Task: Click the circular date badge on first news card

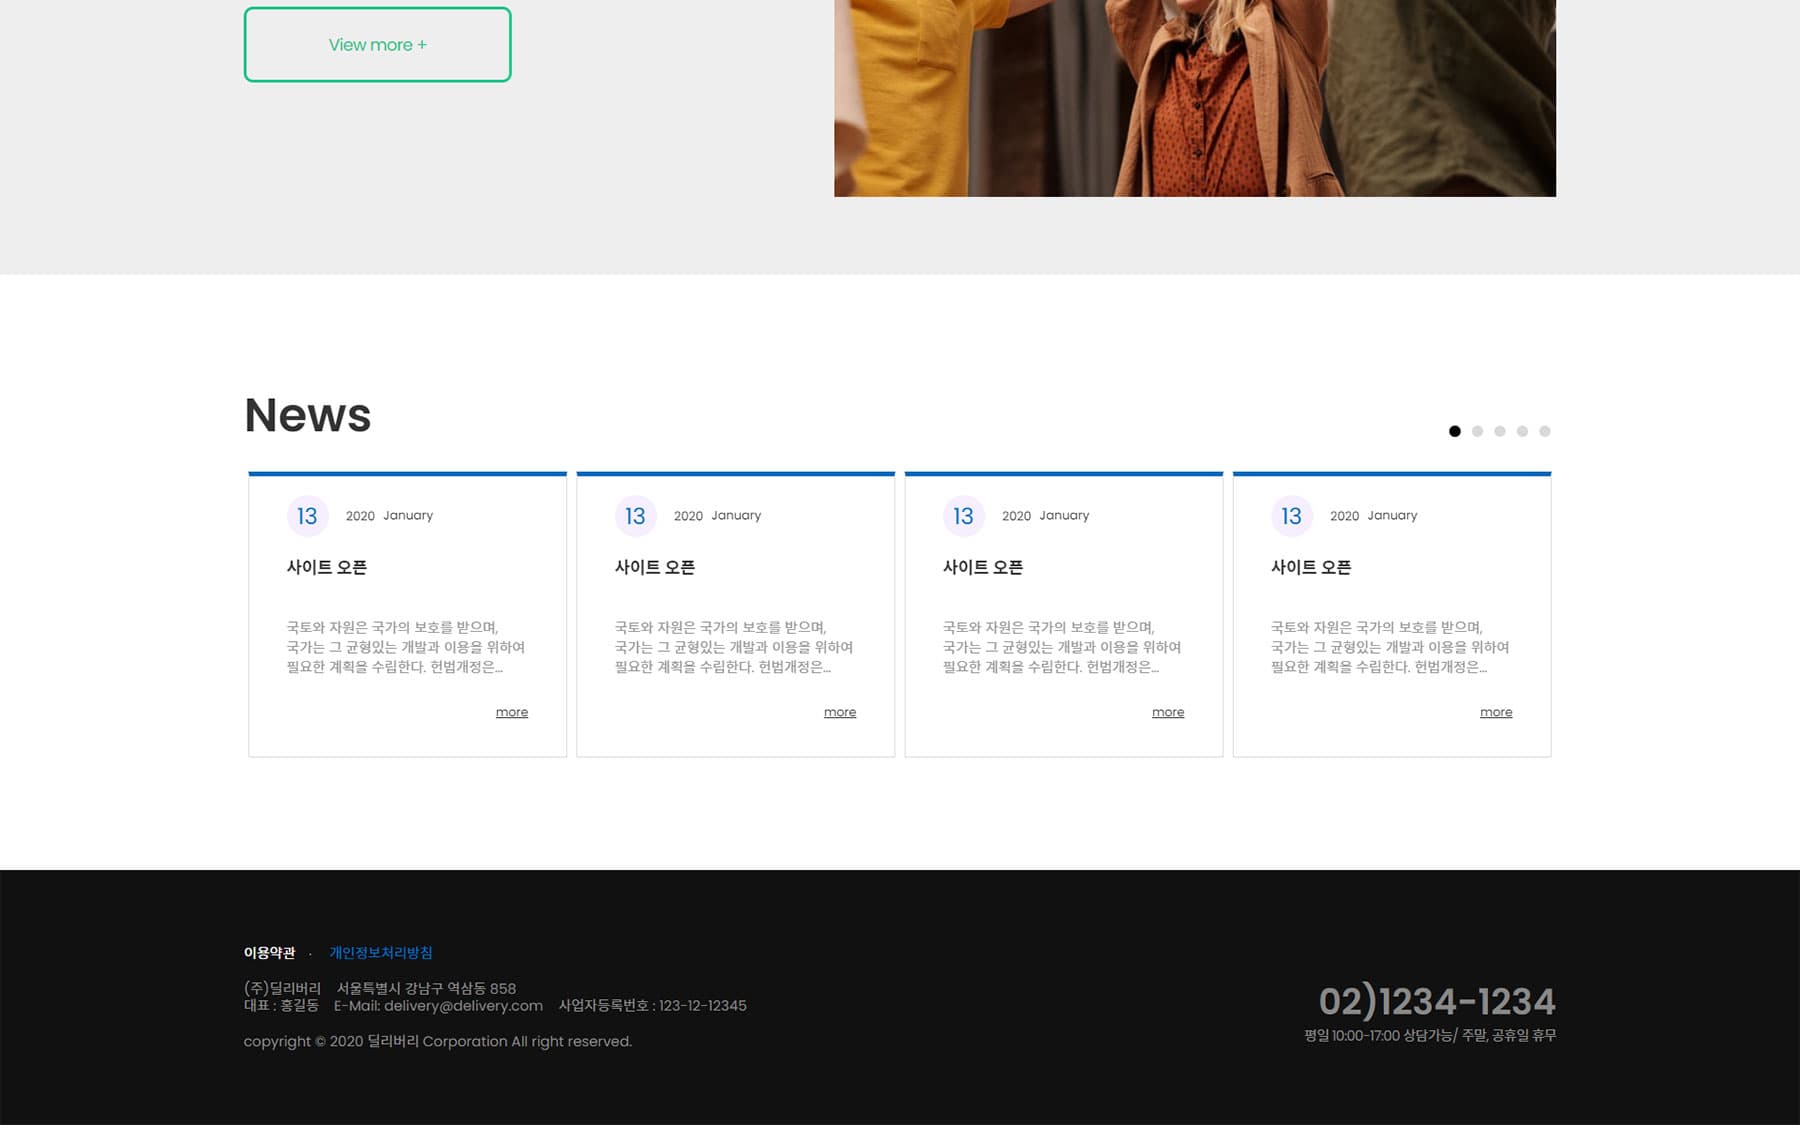Action: click(307, 516)
